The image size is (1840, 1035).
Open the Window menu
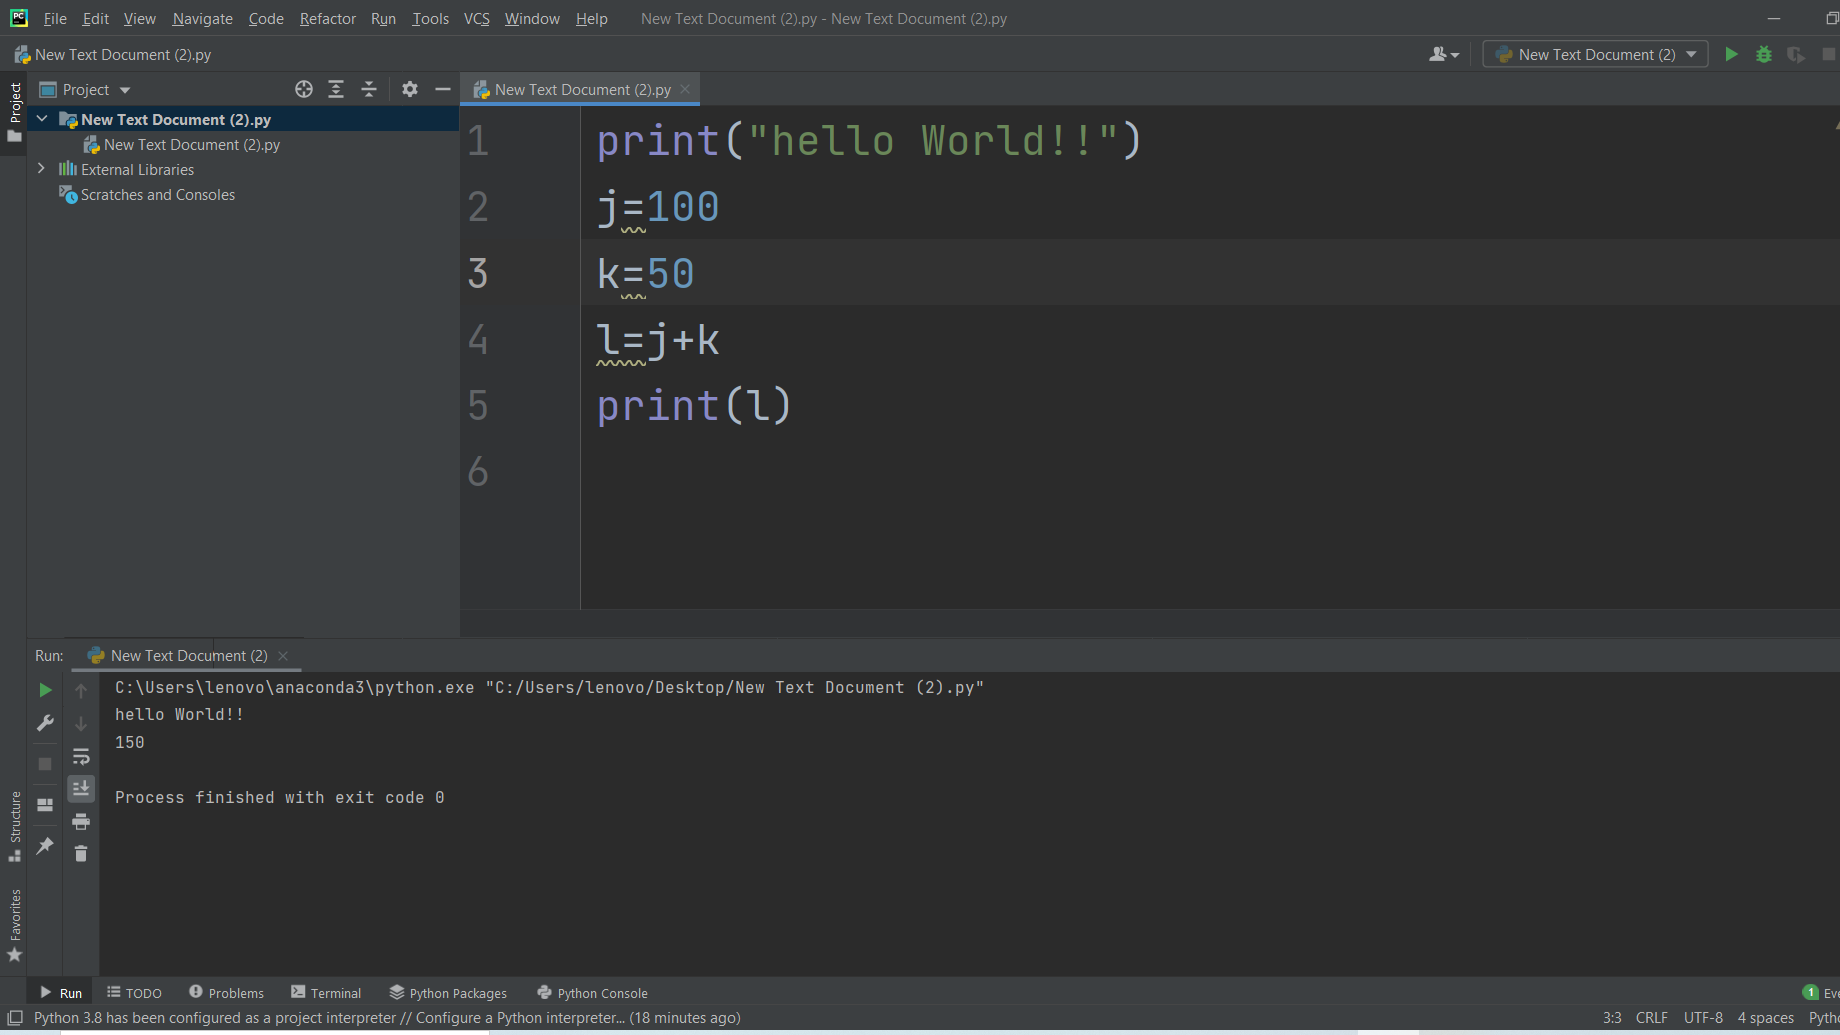[x=532, y=19]
